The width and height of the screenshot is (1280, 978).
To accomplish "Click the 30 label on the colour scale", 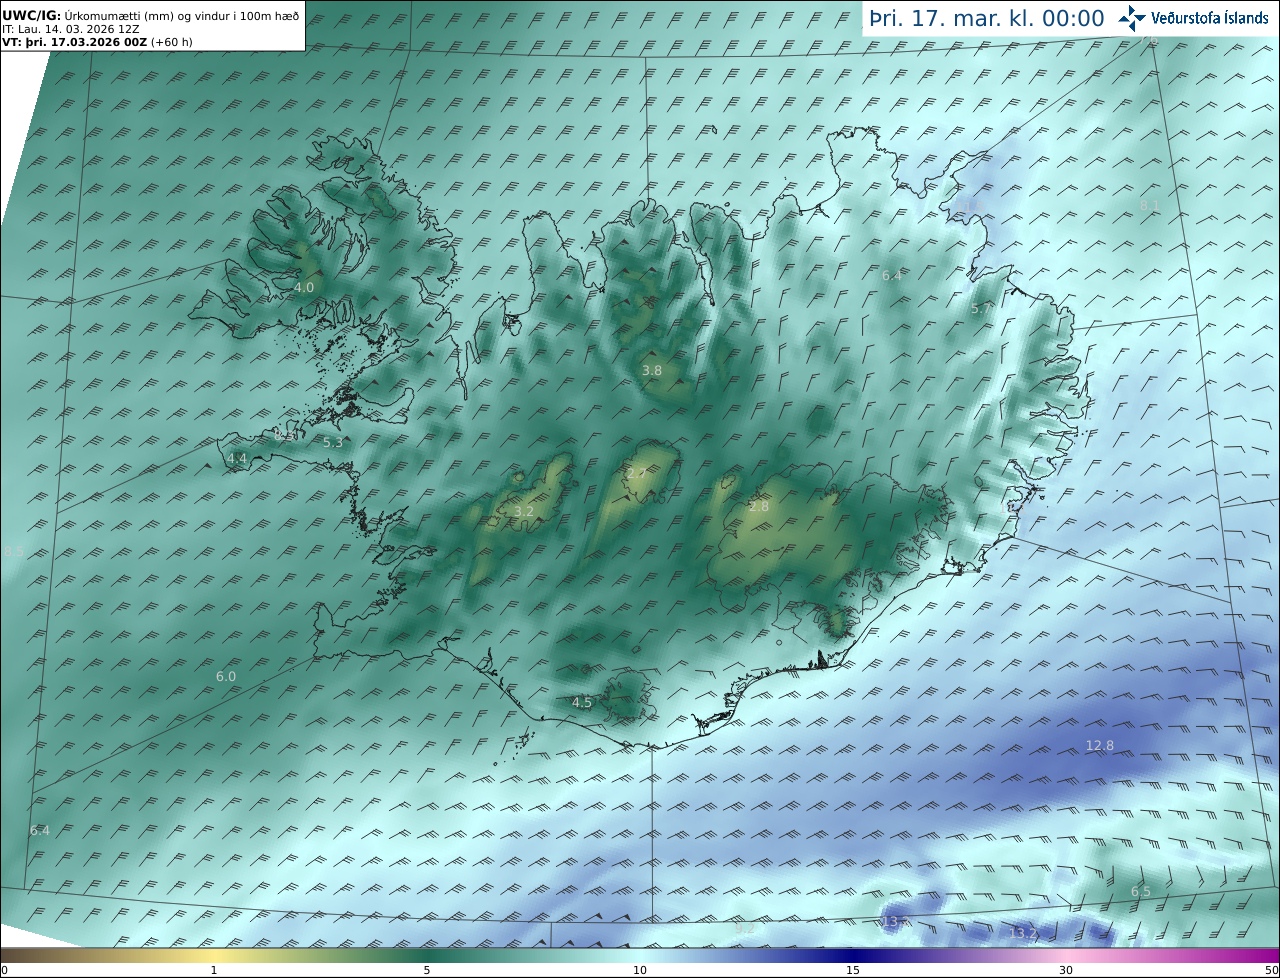I will pyautogui.click(x=1066, y=970).
